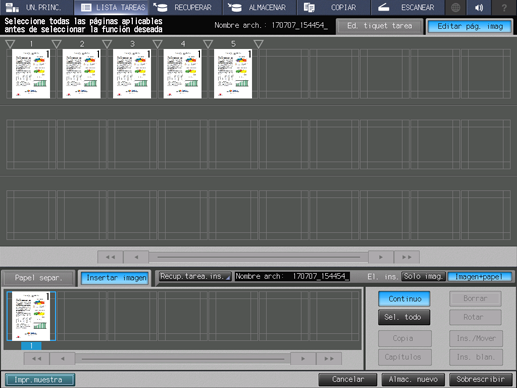Go to first page with double-left arrow in upper scrollbar
The height and width of the screenshot is (388, 517).
pyautogui.click(x=110, y=257)
